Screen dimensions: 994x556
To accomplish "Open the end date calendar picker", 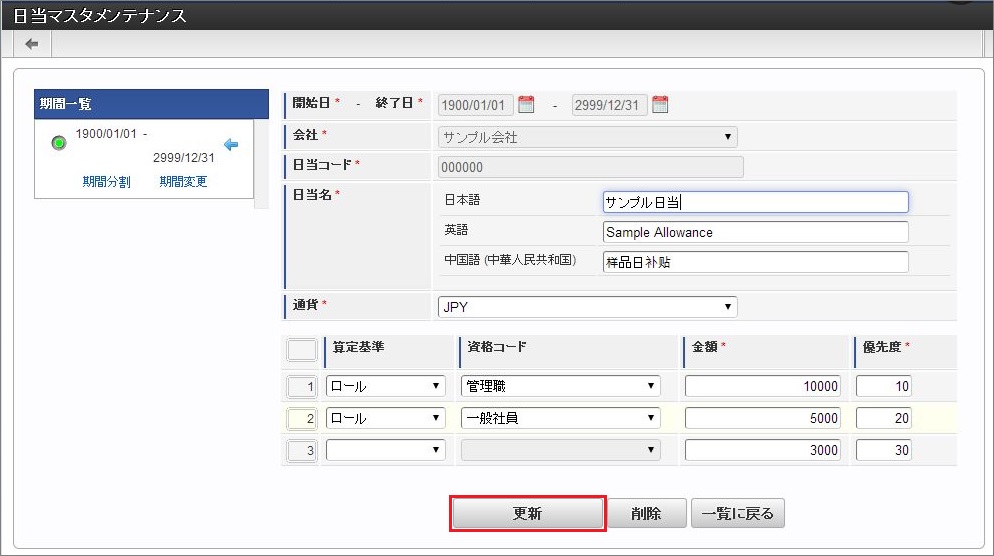I will (660, 105).
